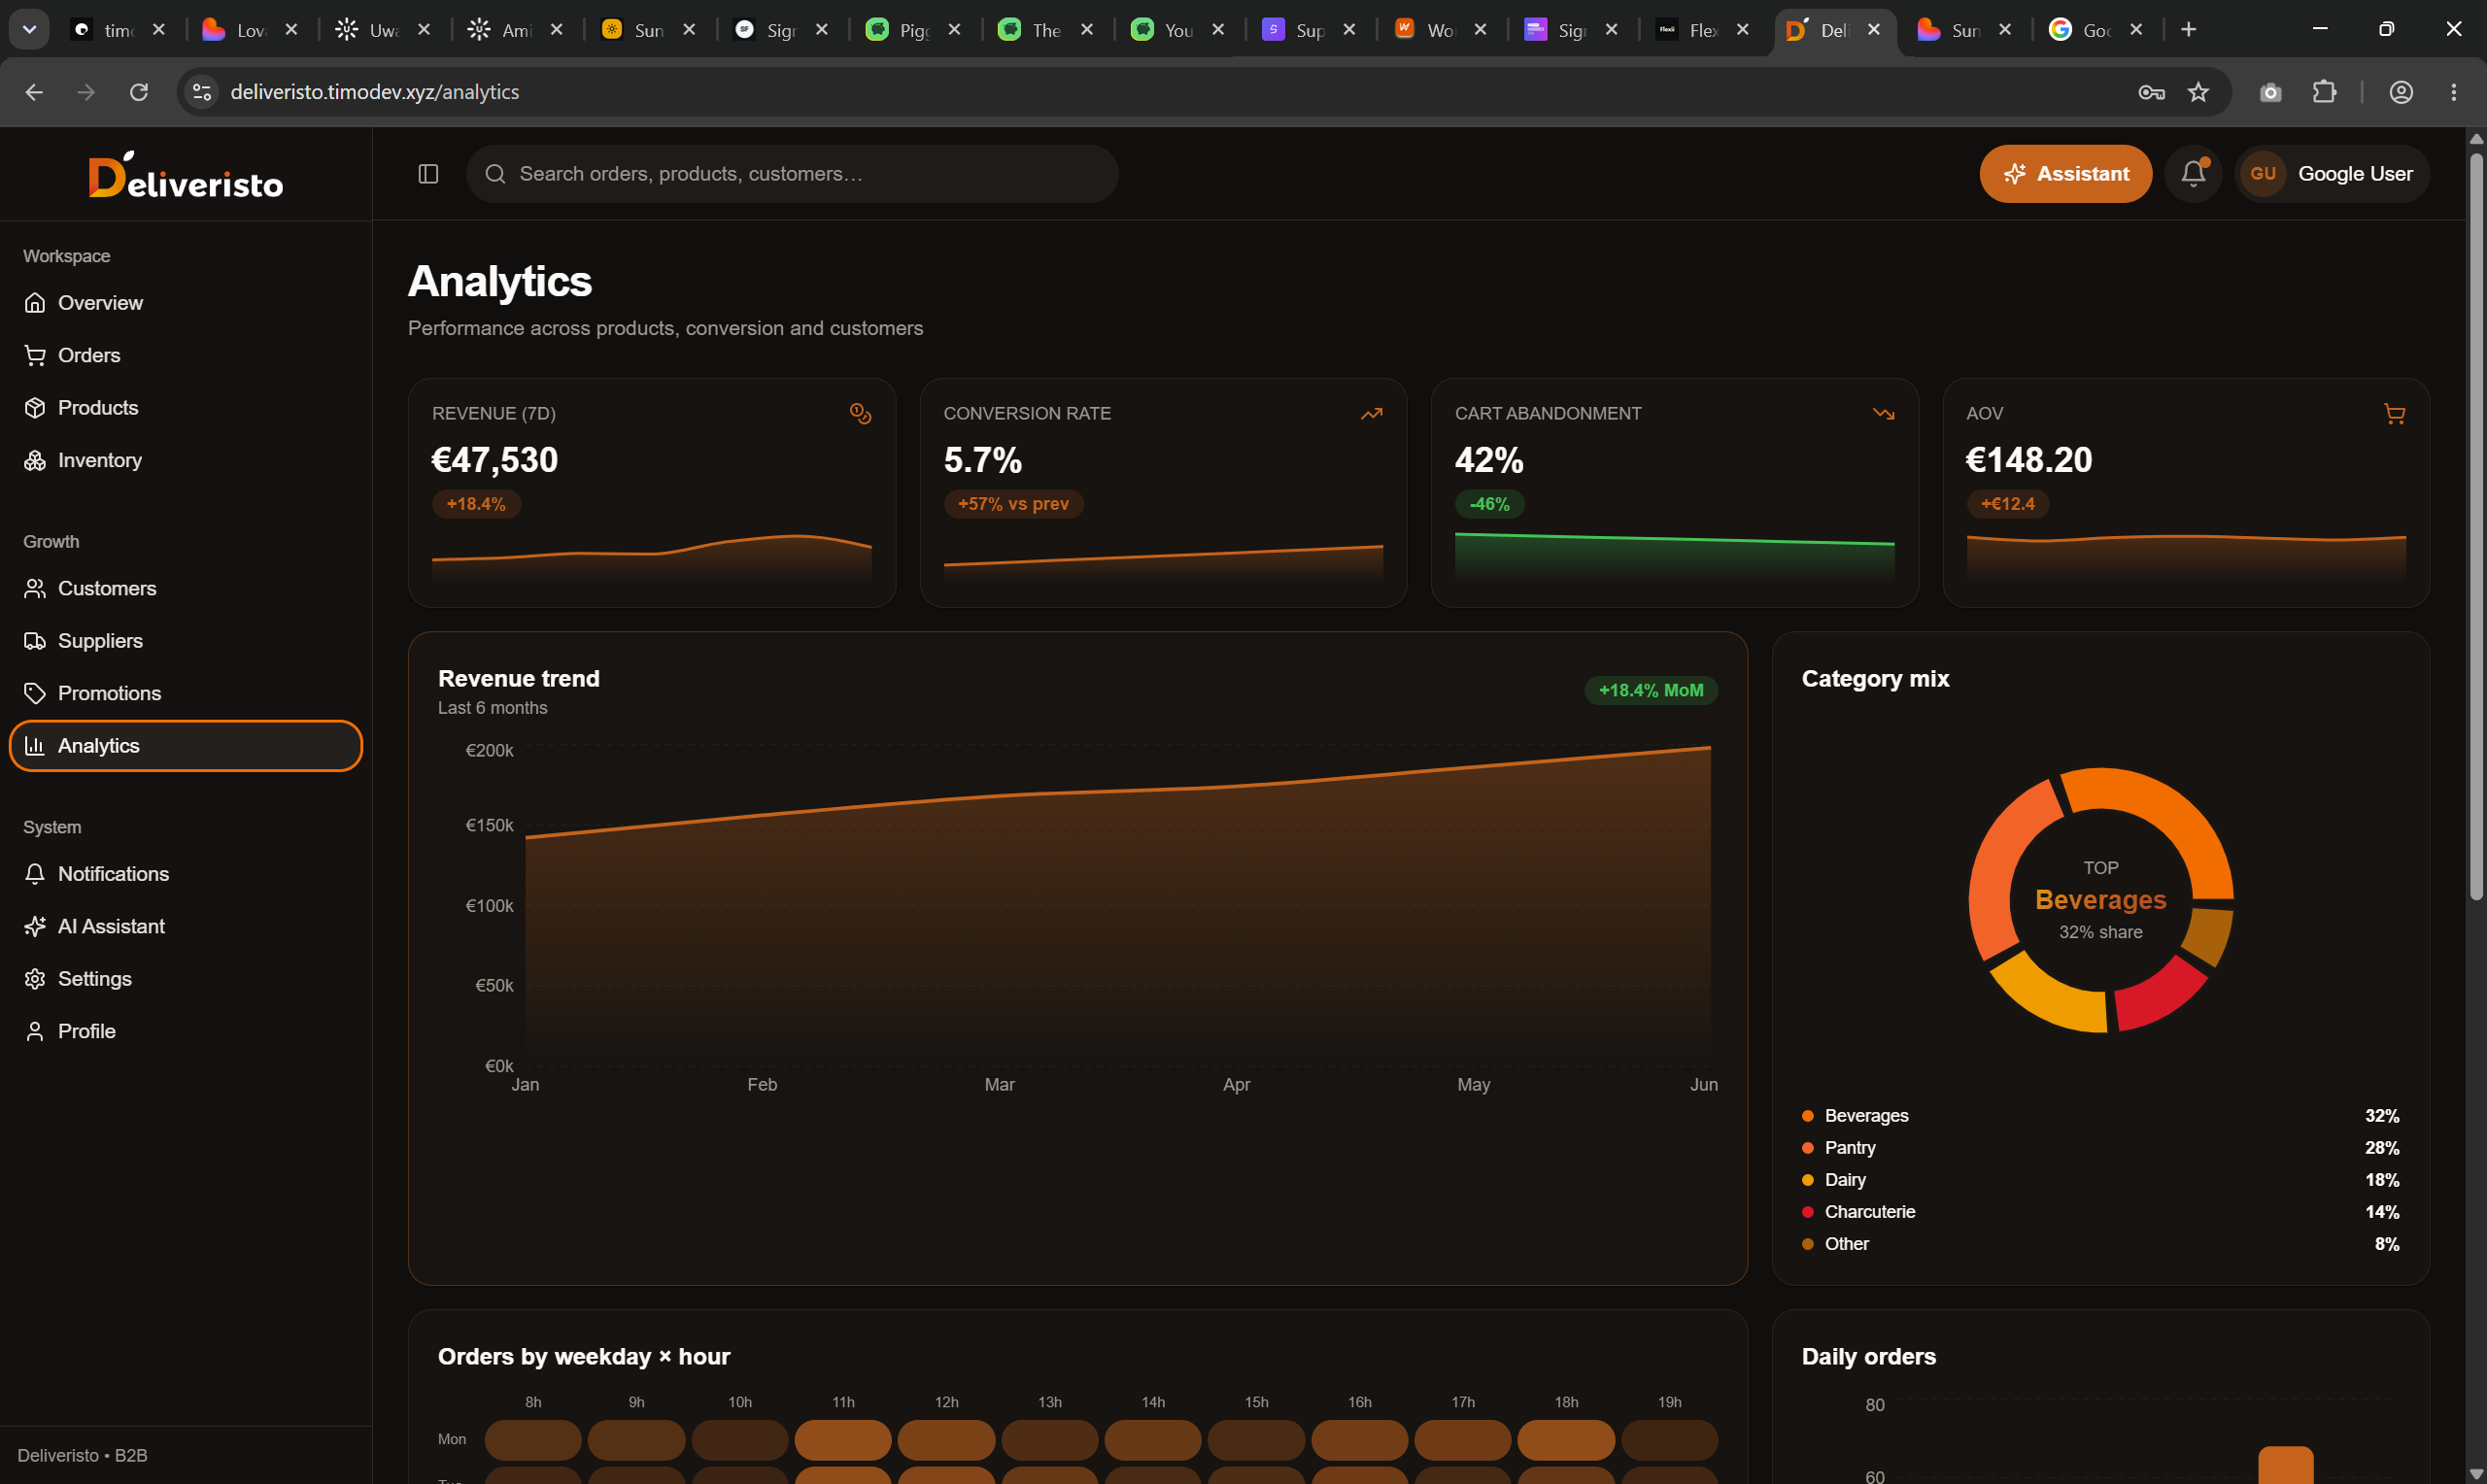The height and width of the screenshot is (1484, 2487).
Task: Click the Deliveristo • B2B footer text
Action: [82, 1455]
